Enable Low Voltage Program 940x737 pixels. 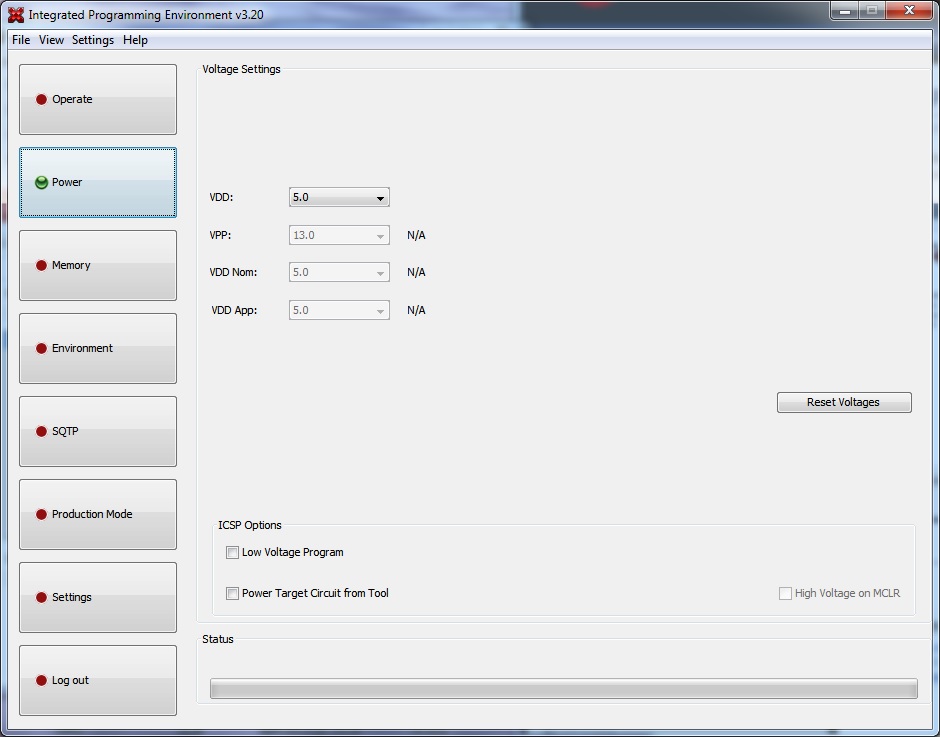232,552
